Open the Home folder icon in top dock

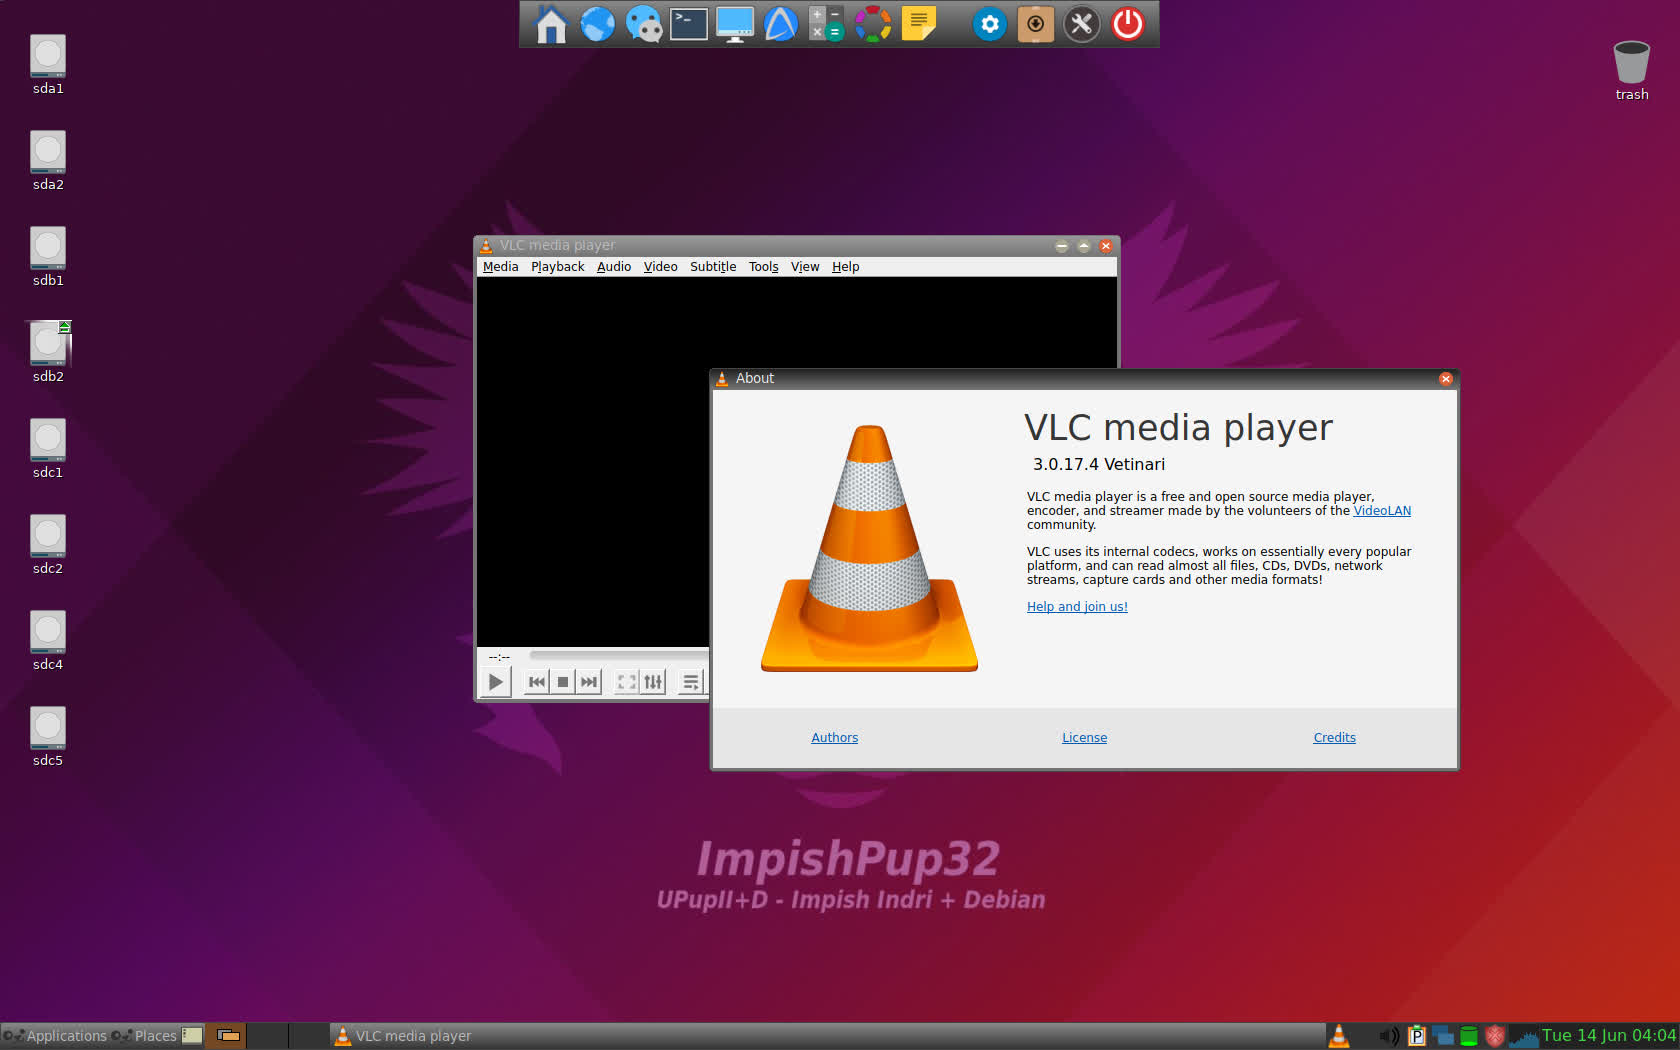tap(551, 24)
